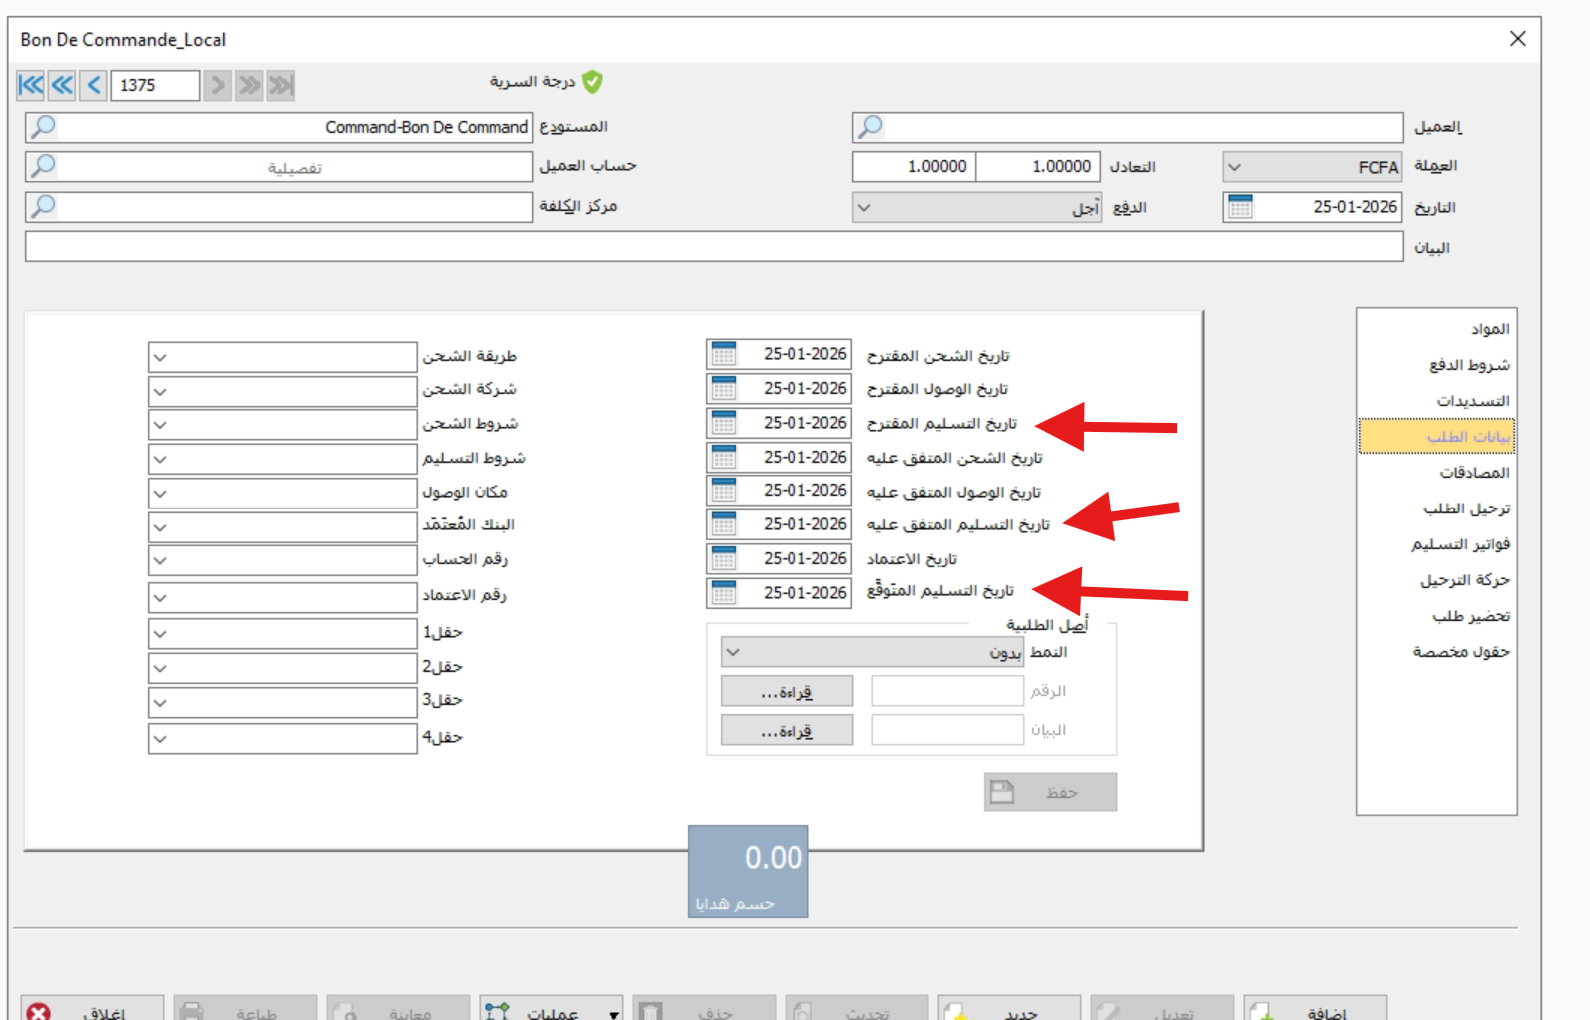
Task: Go to previous record arrow
Action: click(94, 85)
